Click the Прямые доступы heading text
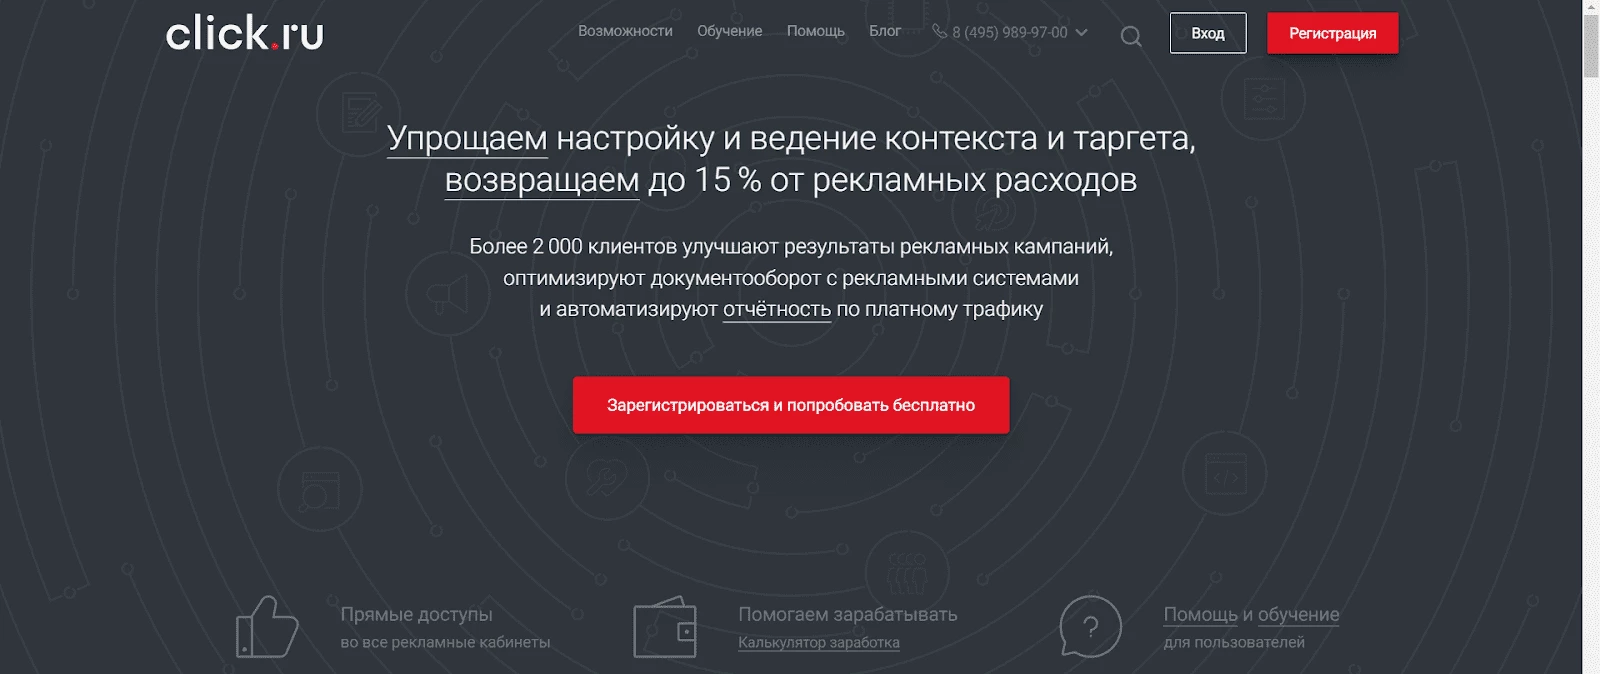Screen dimensions: 1600x674 click(416, 614)
